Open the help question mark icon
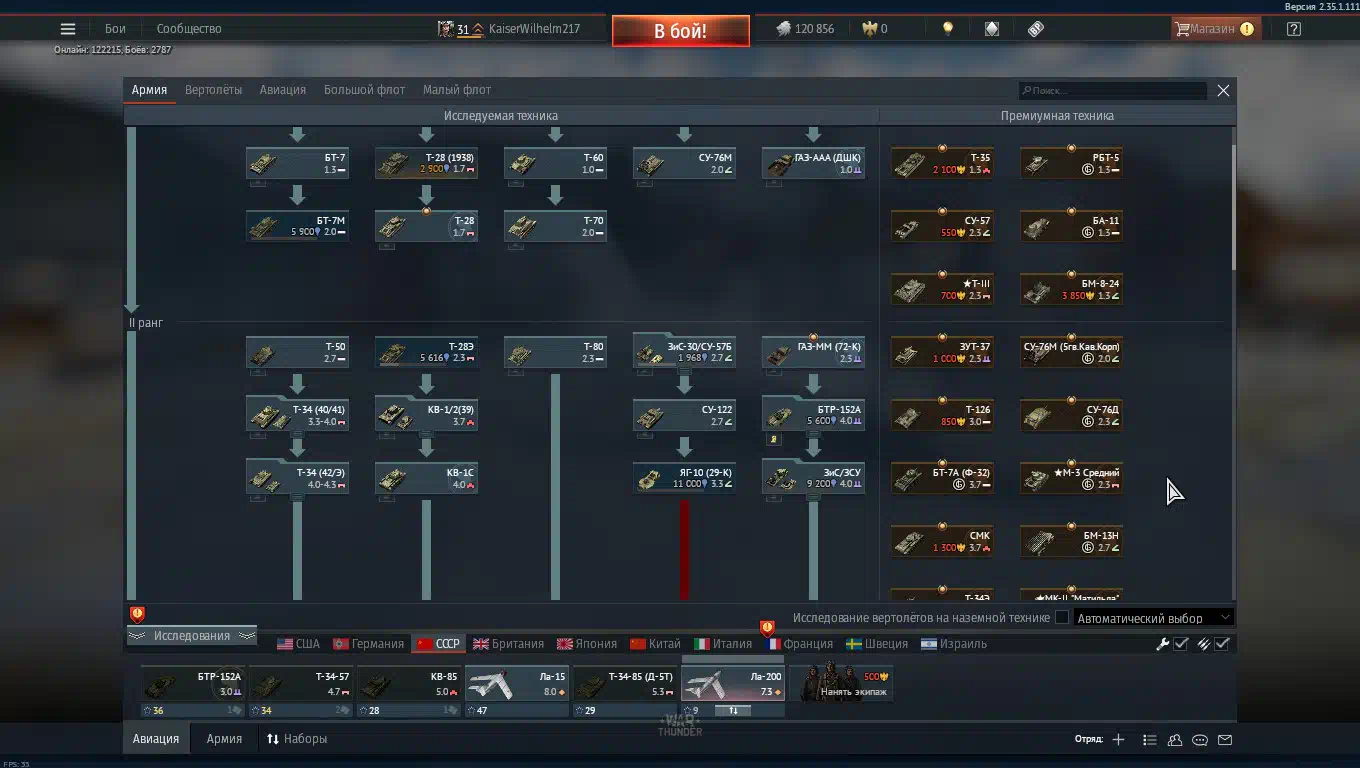This screenshot has height=768, width=1360. click(x=1294, y=29)
